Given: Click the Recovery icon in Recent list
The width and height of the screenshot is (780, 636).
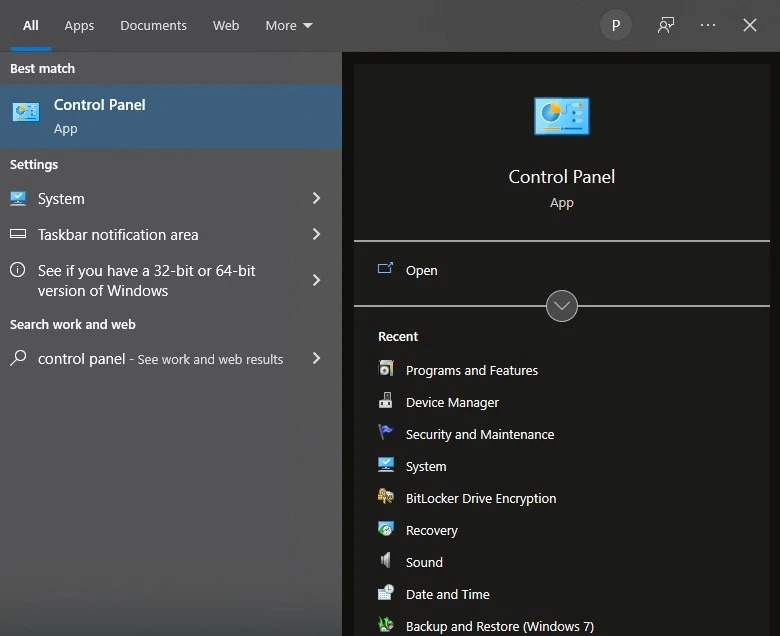Looking at the screenshot, I should [386, 530].
